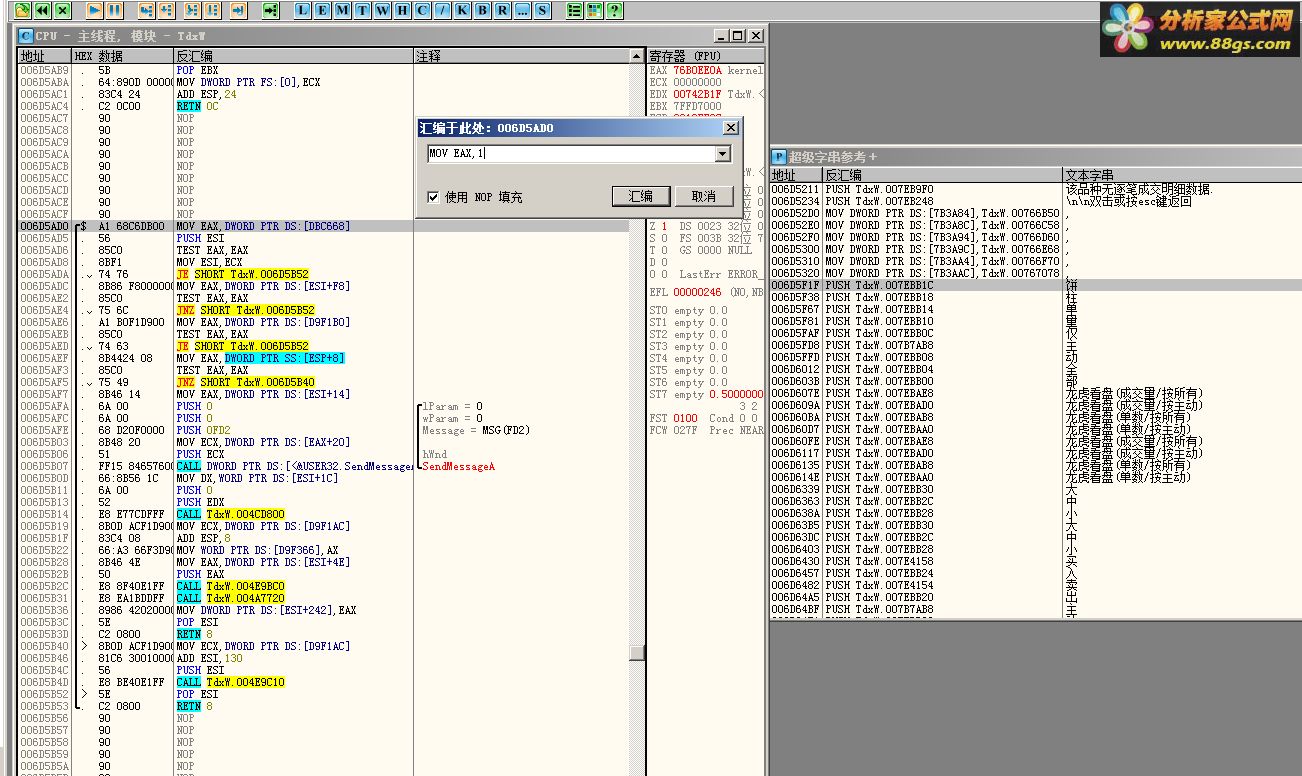Click the assemble instruction input field

point(571,154)
